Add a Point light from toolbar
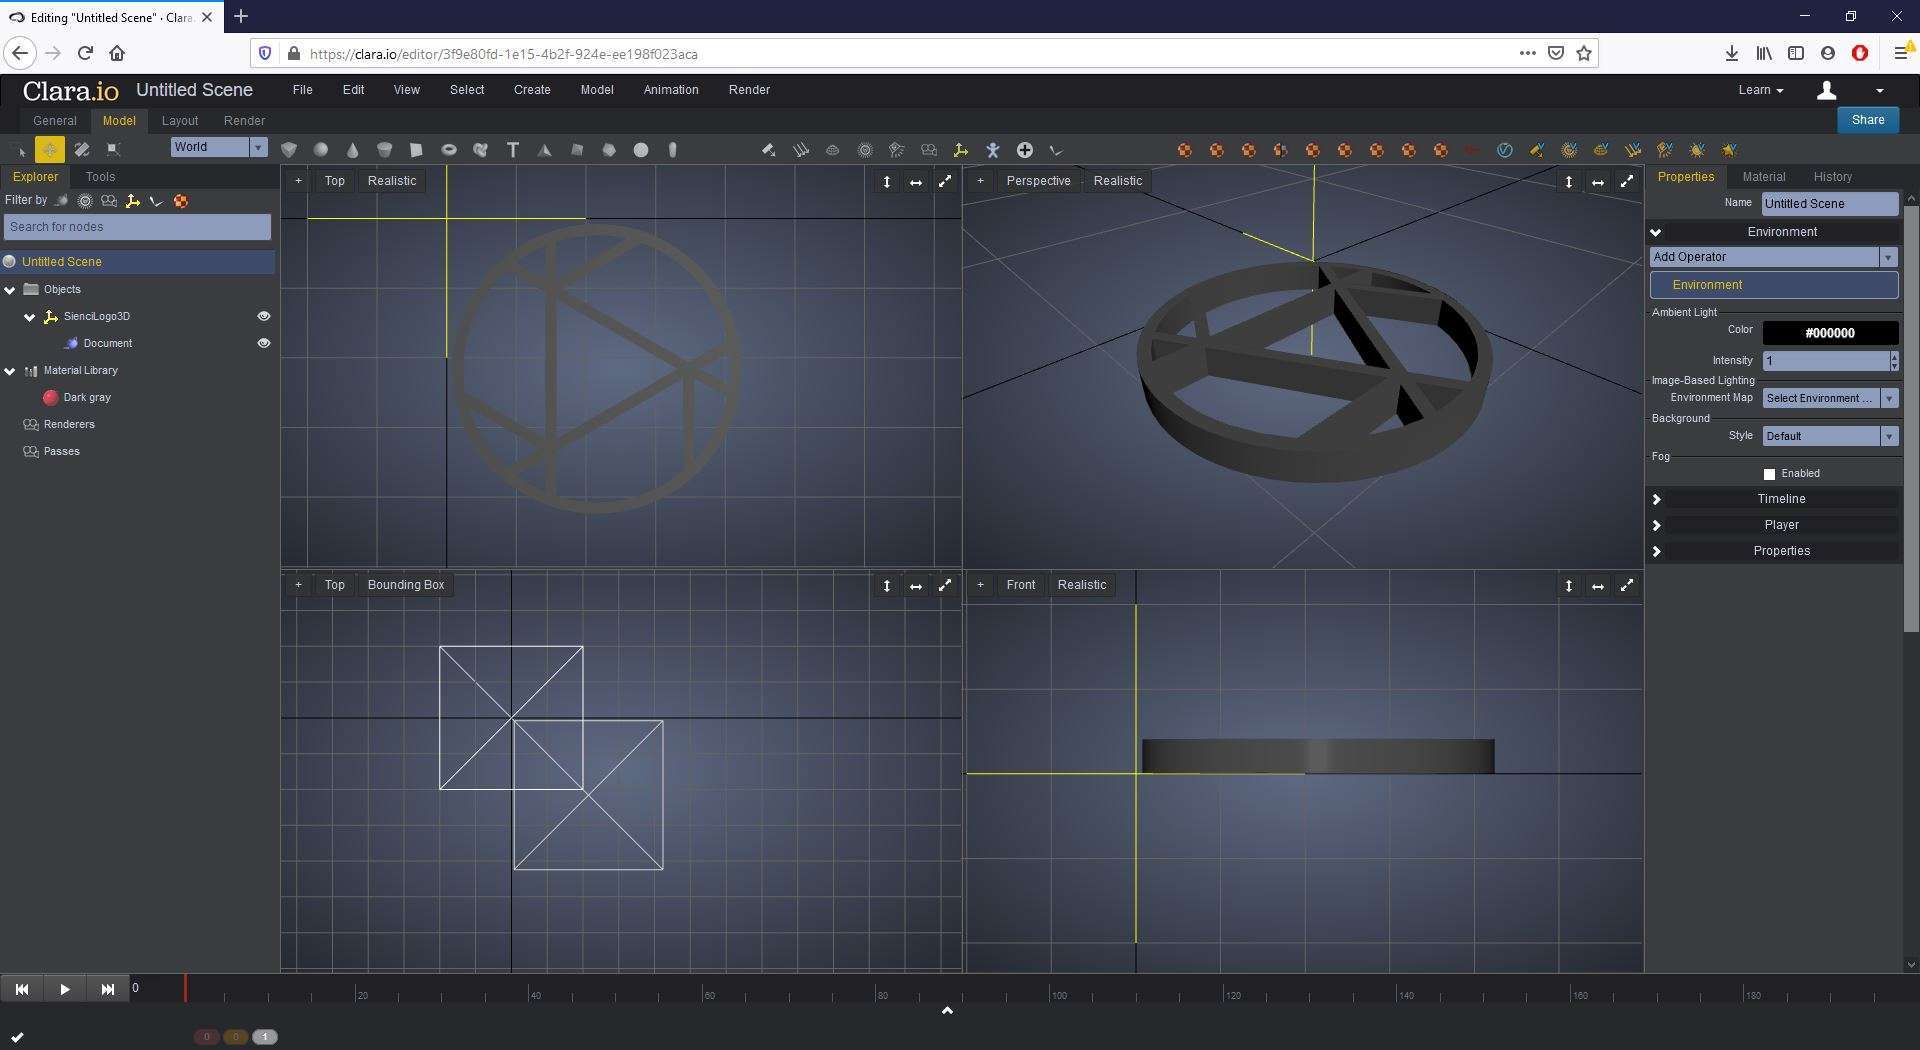Viewport: 1920px width, 1050px height. tap(865, 150)
